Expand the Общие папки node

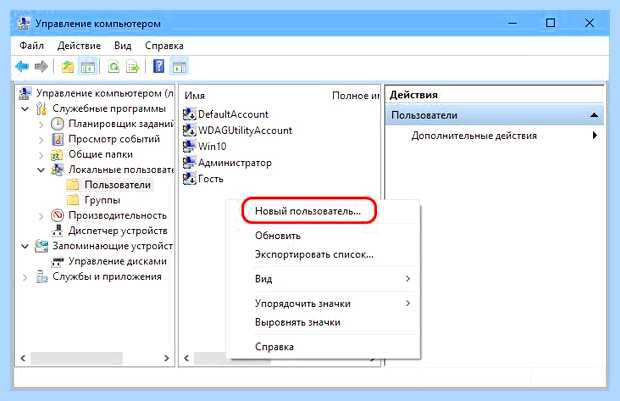click(41, 155)
